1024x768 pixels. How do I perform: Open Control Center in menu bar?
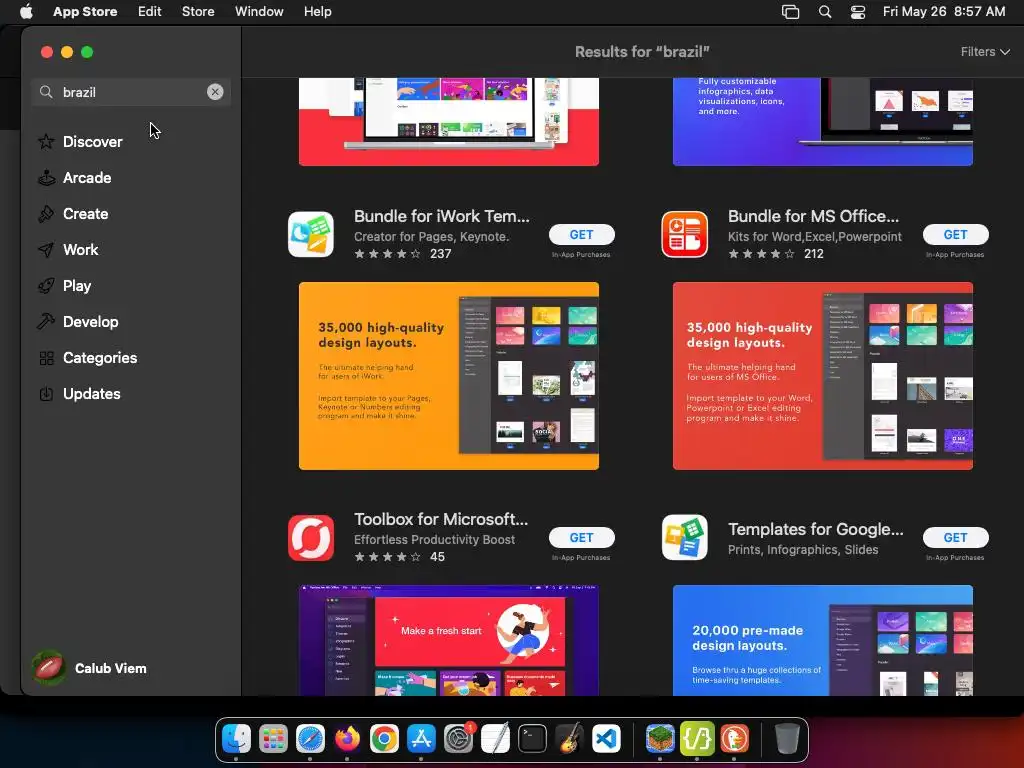point(857,12)
